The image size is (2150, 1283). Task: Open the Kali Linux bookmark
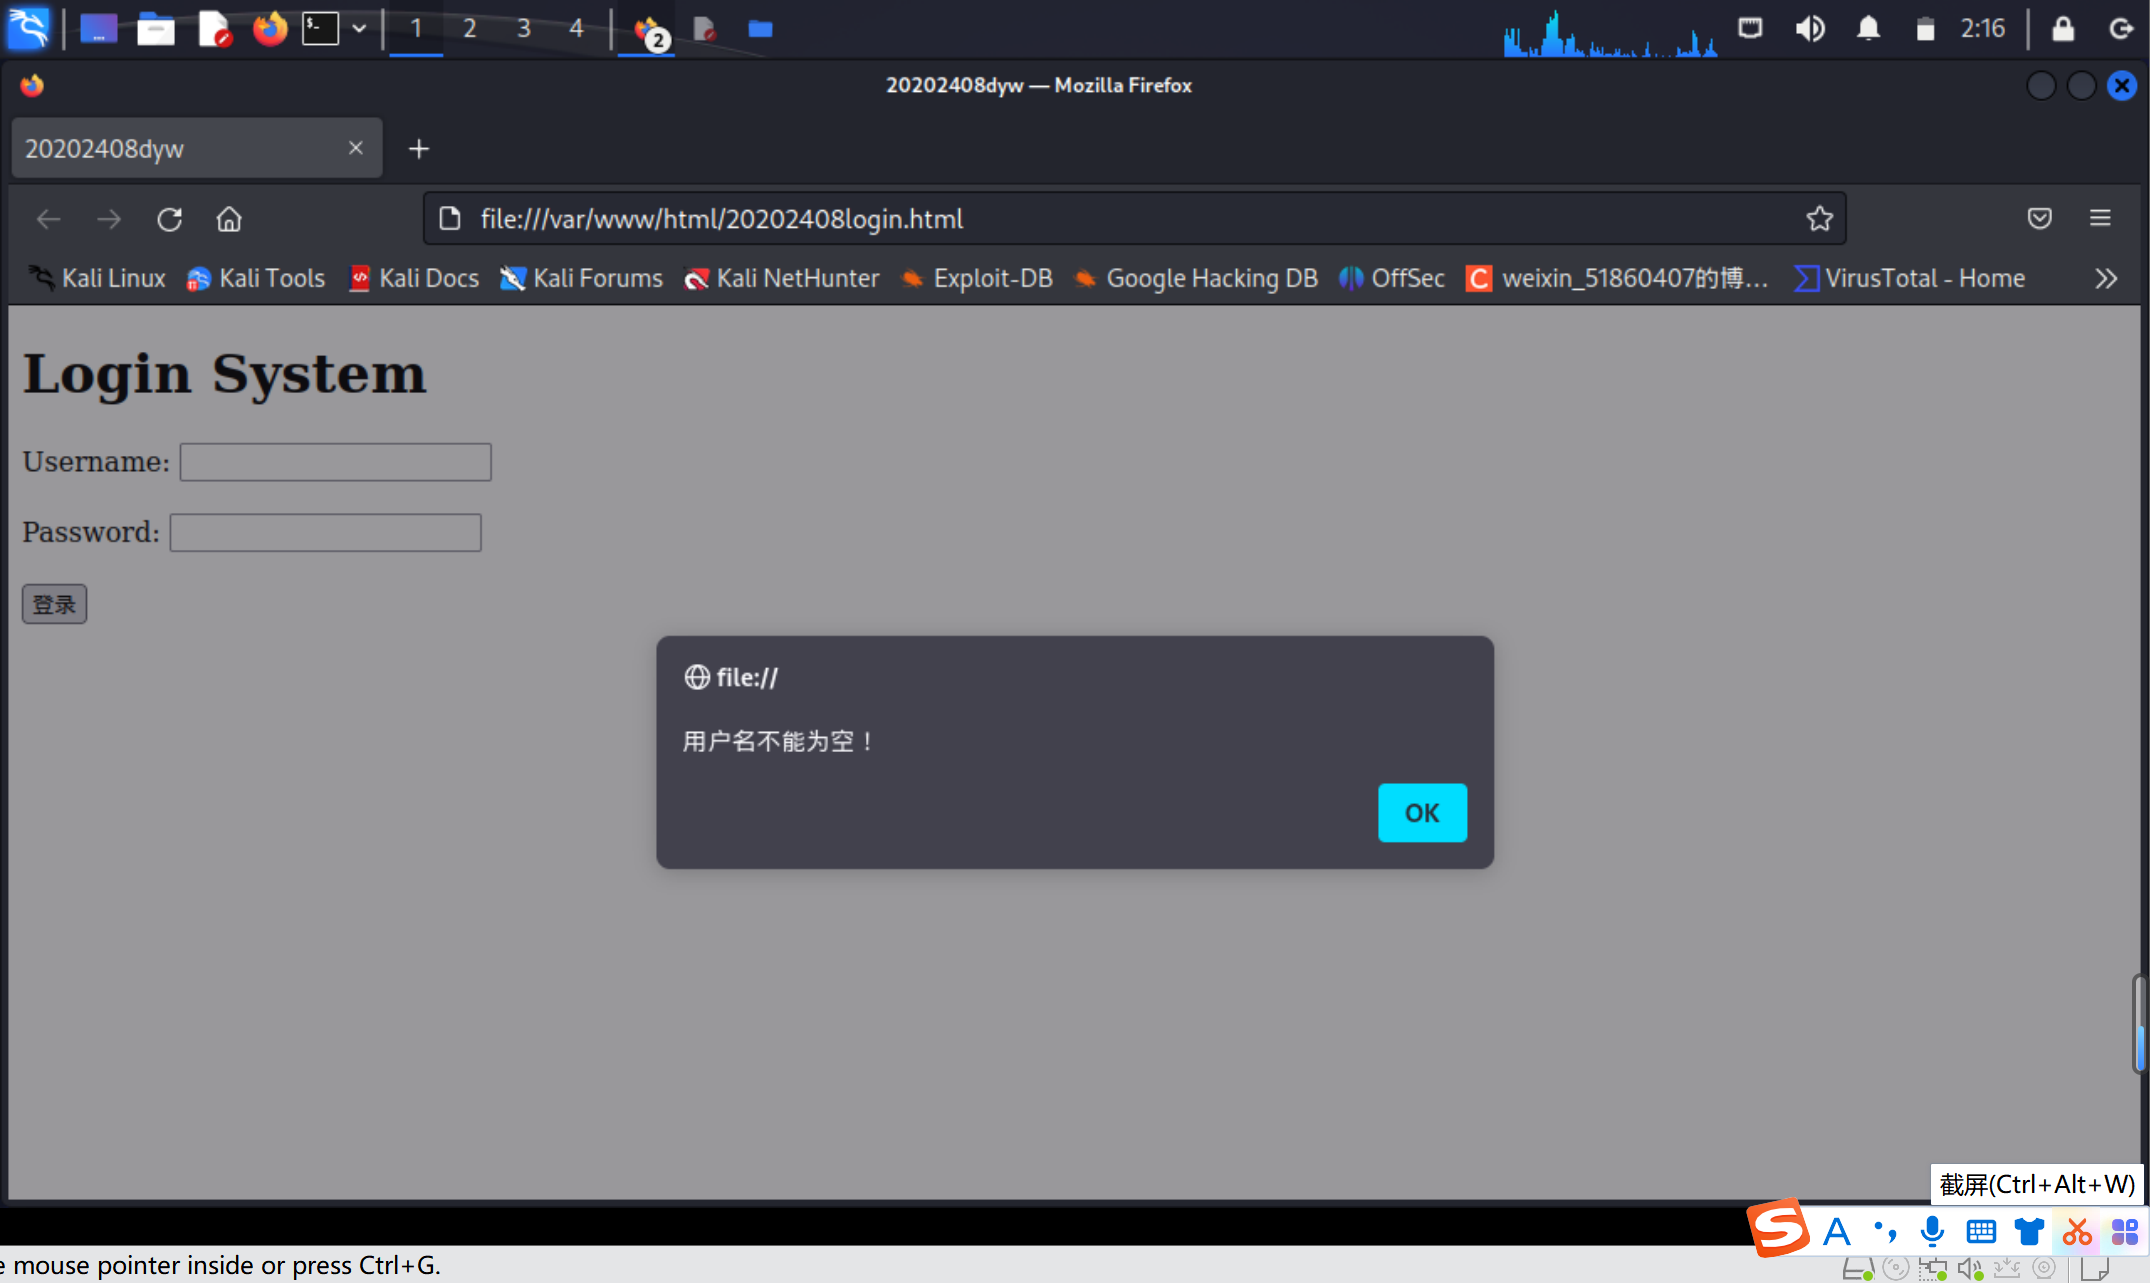point(98,278)
